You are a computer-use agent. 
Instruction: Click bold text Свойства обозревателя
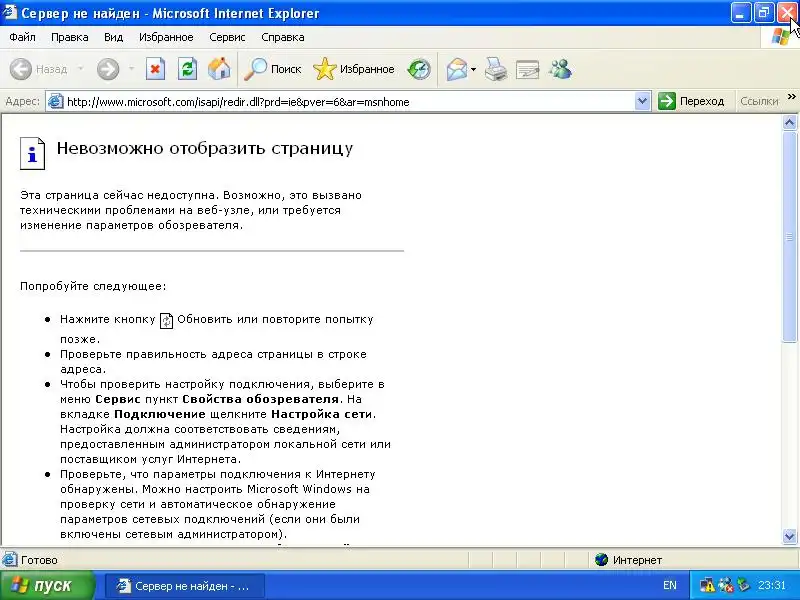(260, 399)
